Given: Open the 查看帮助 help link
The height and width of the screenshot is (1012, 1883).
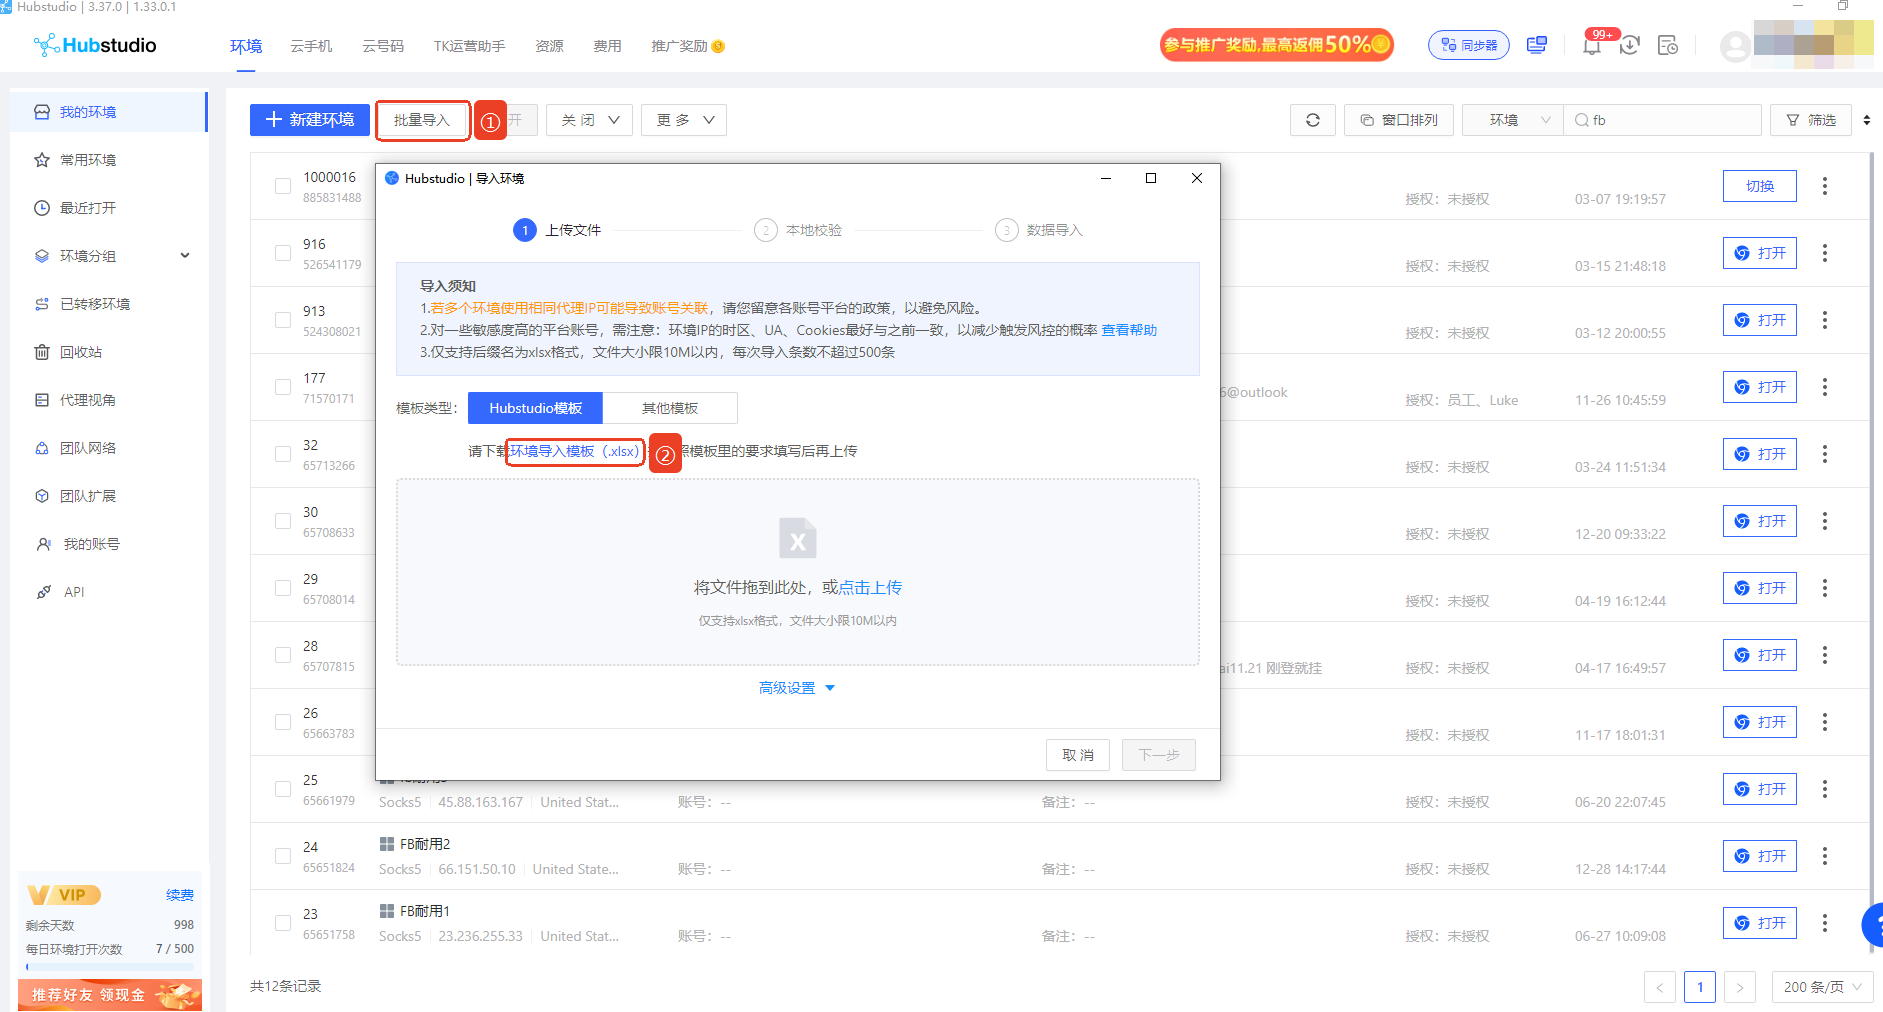Looking at the screenshot, I should click(1129, 330).
